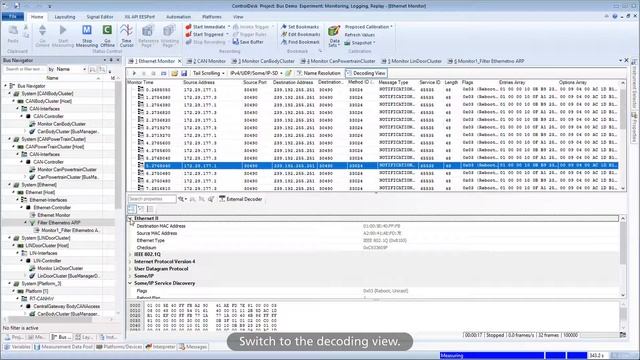Open the Platforms/Devices pane tab
The height and width of the screenshot is (360, 640).
119,347
